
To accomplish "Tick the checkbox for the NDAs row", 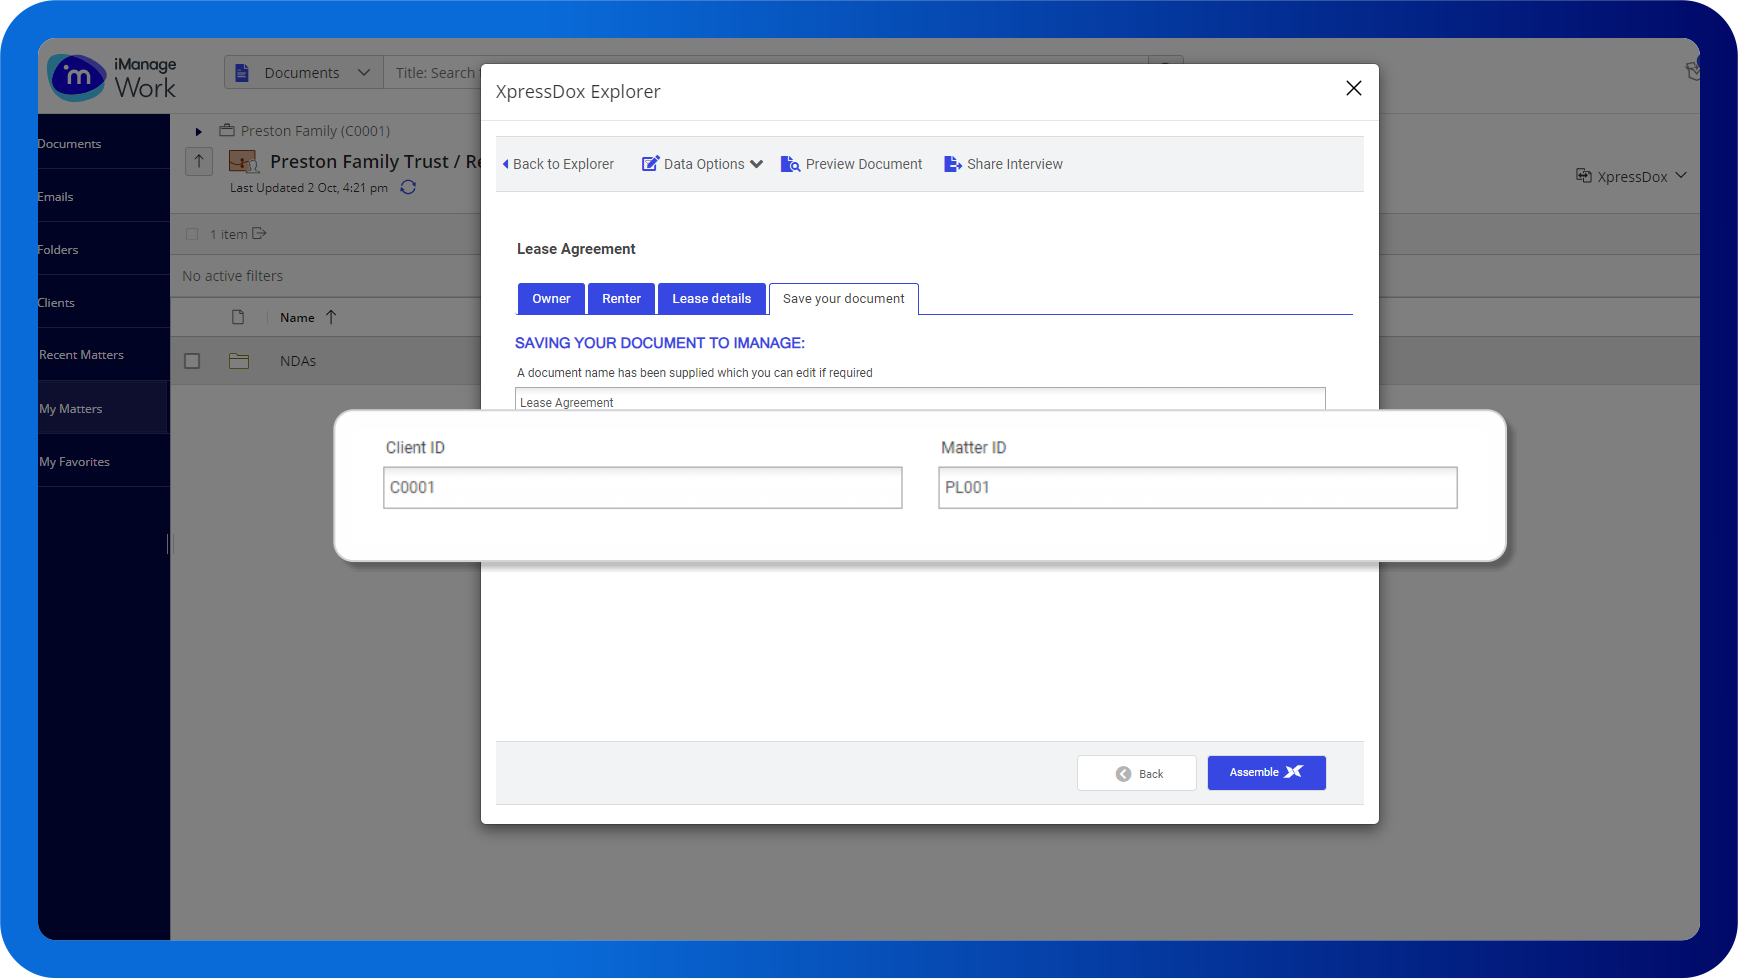I will tap(192, 361).
